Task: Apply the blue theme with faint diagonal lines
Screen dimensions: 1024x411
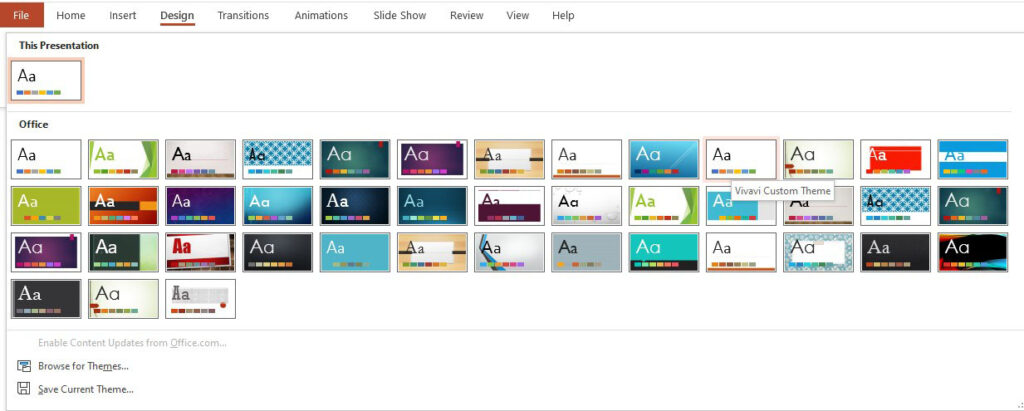Action: pos(664,159)
